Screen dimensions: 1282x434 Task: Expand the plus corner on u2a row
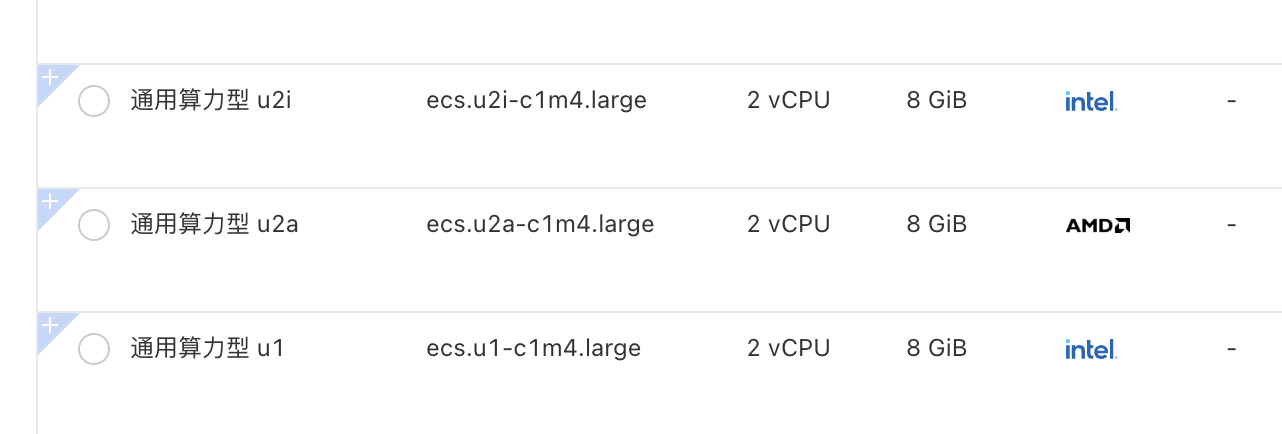(50, 202)
